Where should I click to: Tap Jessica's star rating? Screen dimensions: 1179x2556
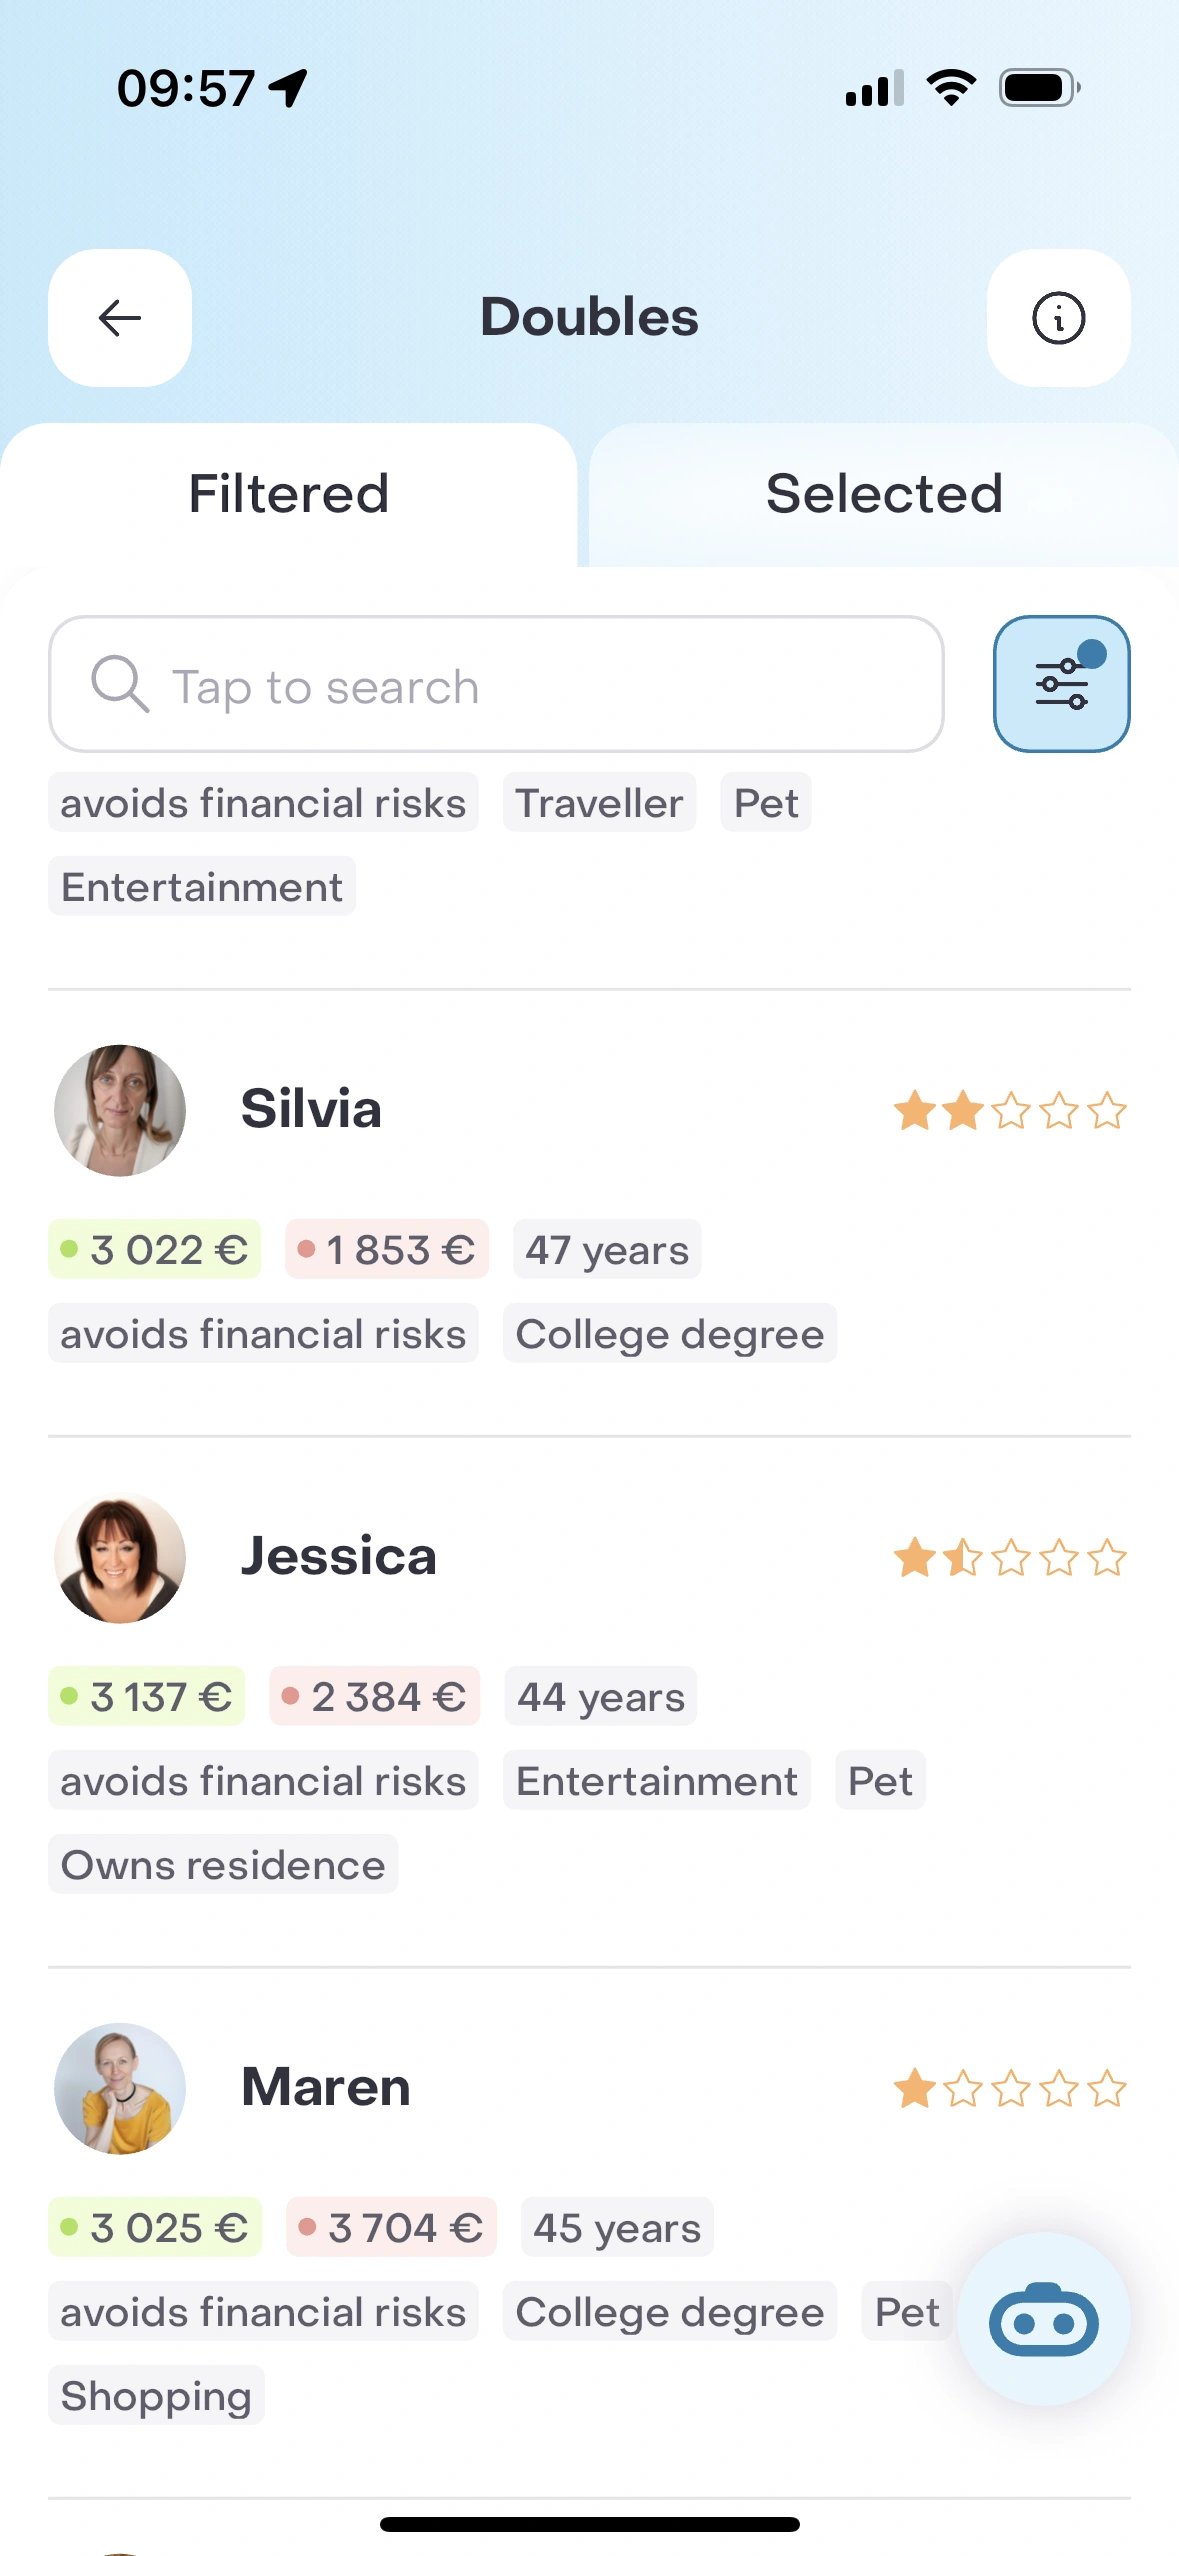point(1010,1558)
